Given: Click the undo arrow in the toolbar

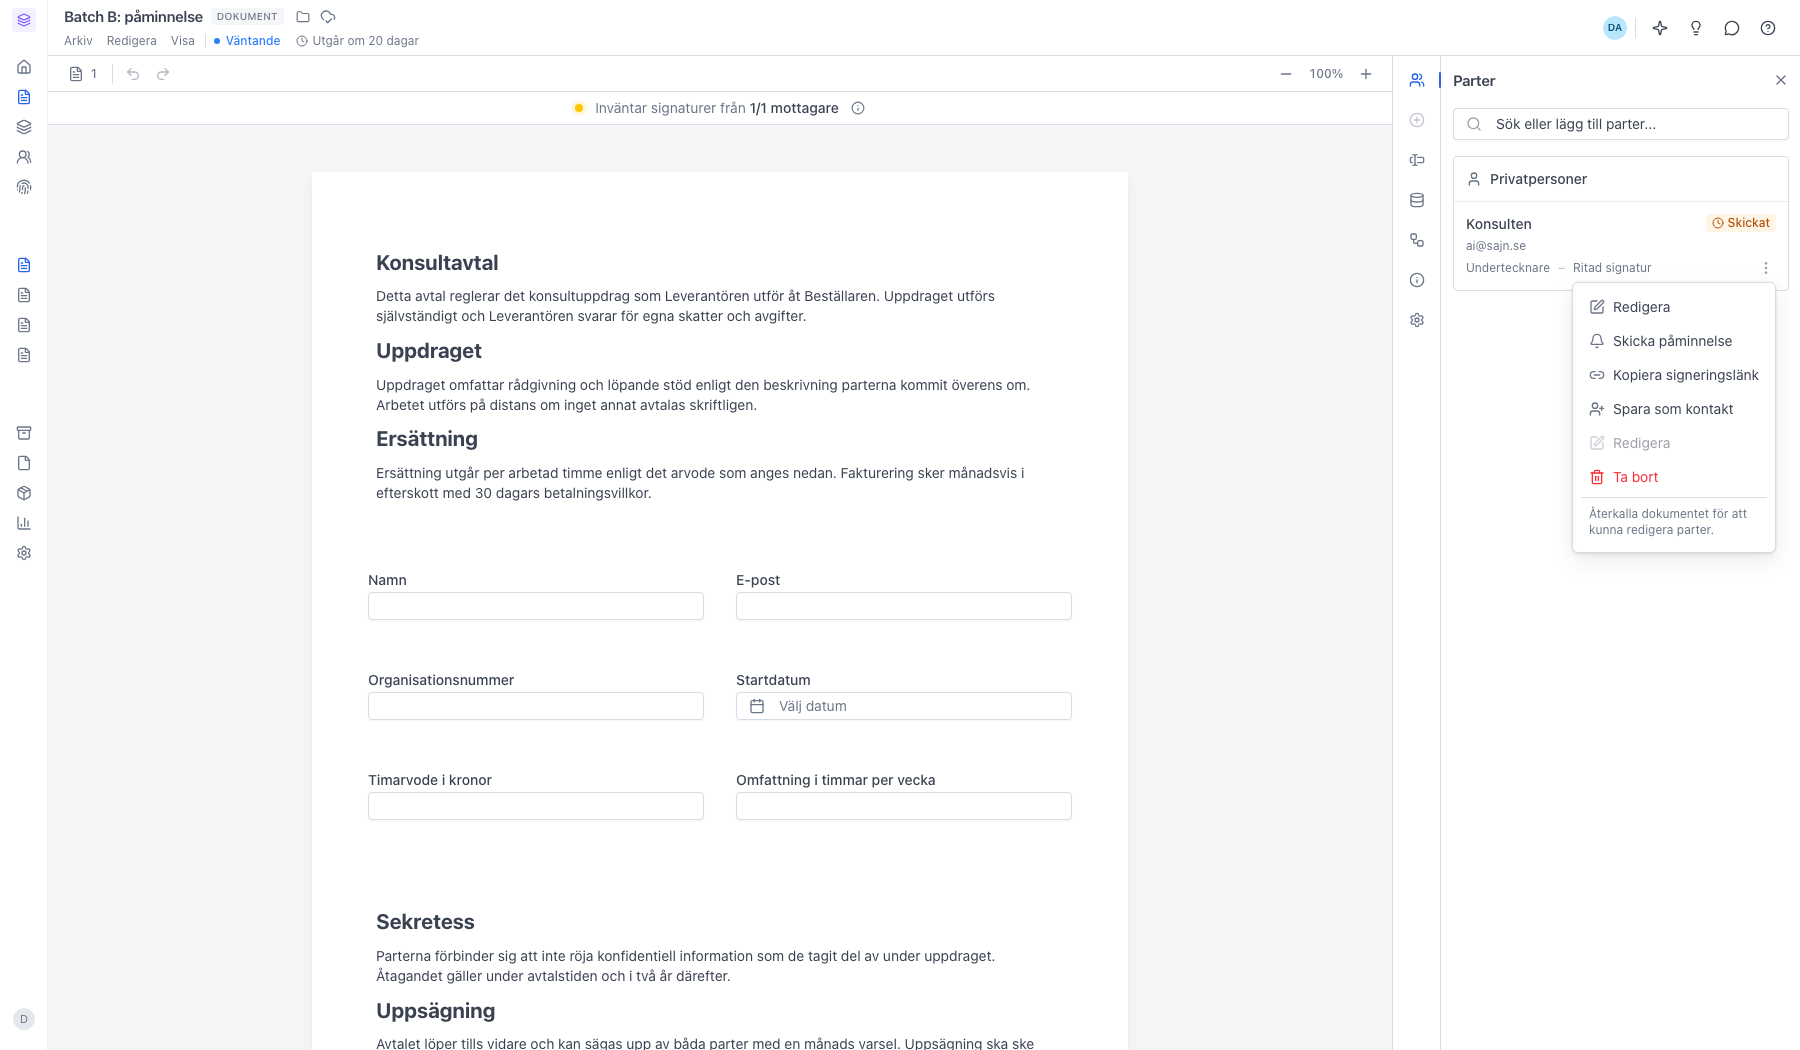Looking at the screenshot, I should click(x=133, y=74).
